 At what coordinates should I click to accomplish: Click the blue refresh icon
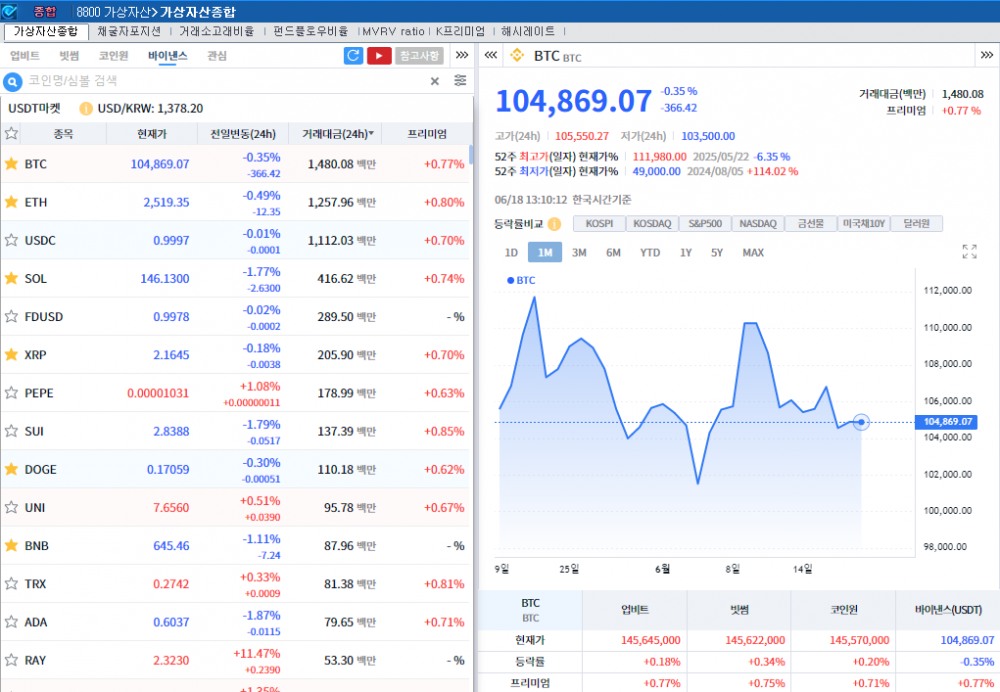(353, 56)
